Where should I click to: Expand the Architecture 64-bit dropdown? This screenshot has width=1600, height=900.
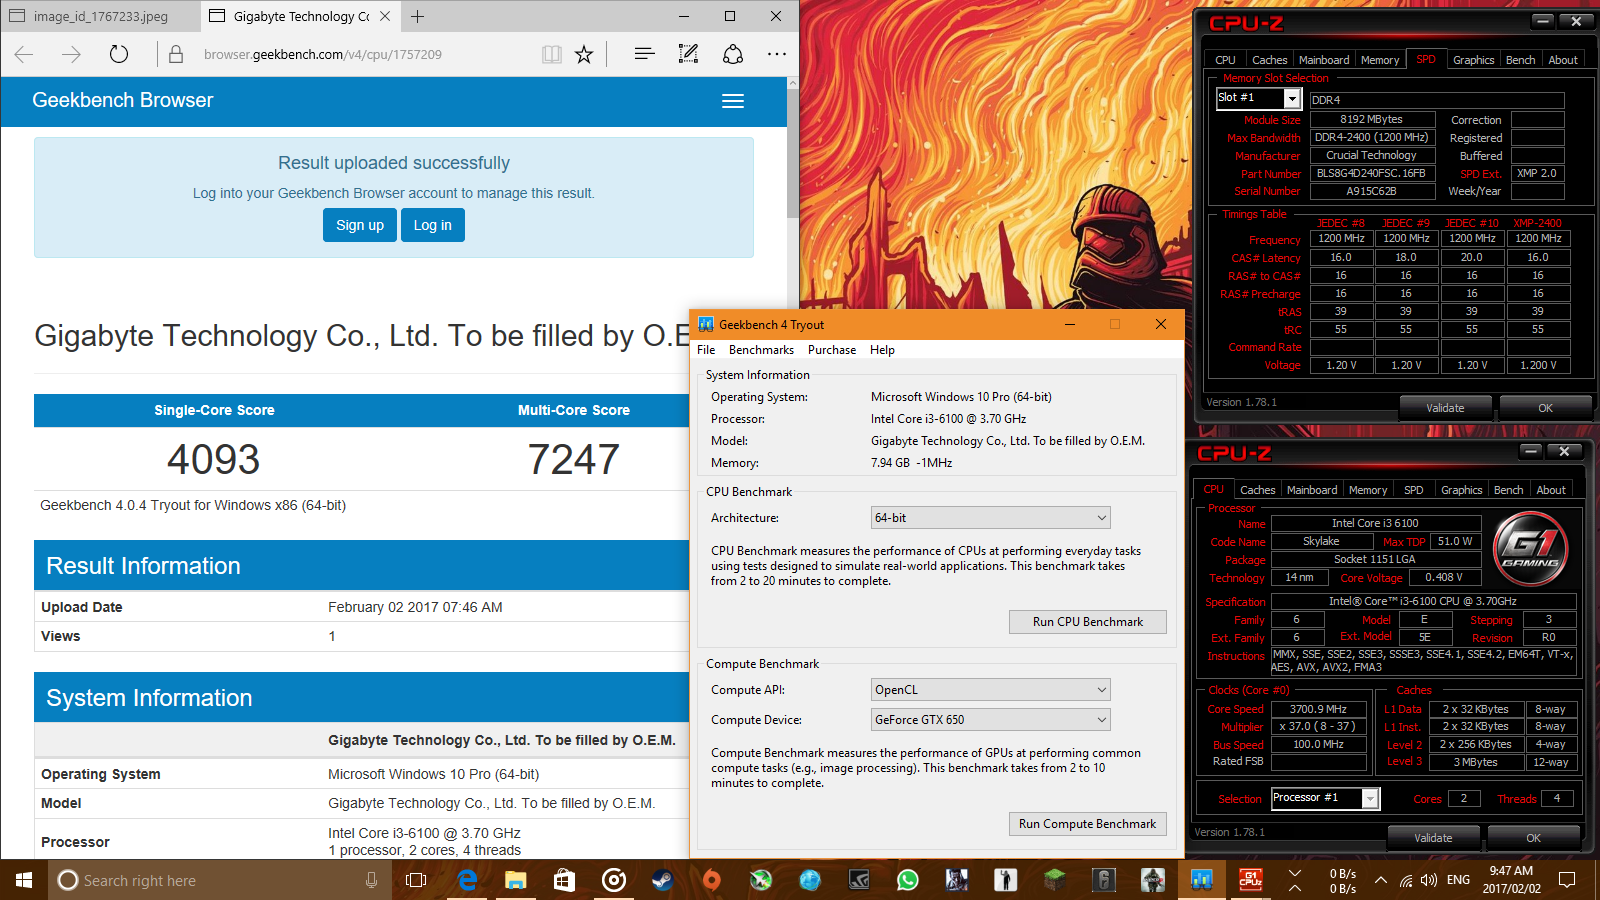click(991, 518)
